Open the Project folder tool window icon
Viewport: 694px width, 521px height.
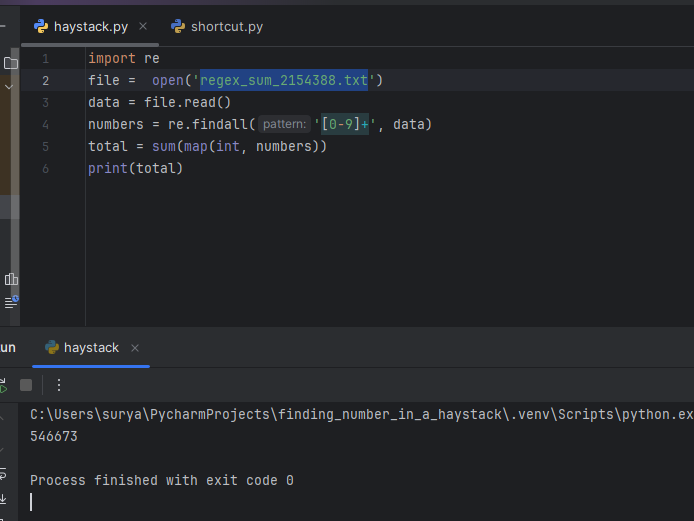(x=11, y=63)
